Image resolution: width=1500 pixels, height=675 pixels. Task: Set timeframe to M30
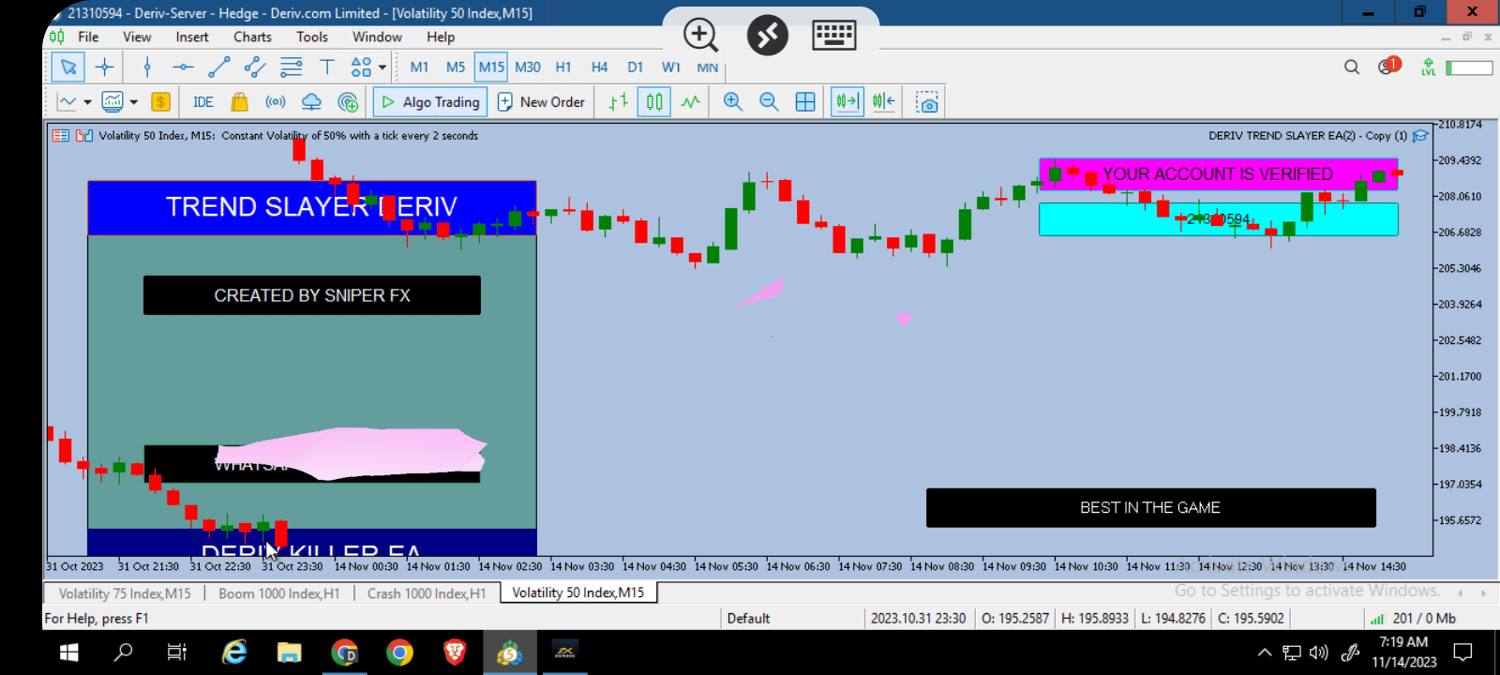pyautogui.click(x=527, y=67)
